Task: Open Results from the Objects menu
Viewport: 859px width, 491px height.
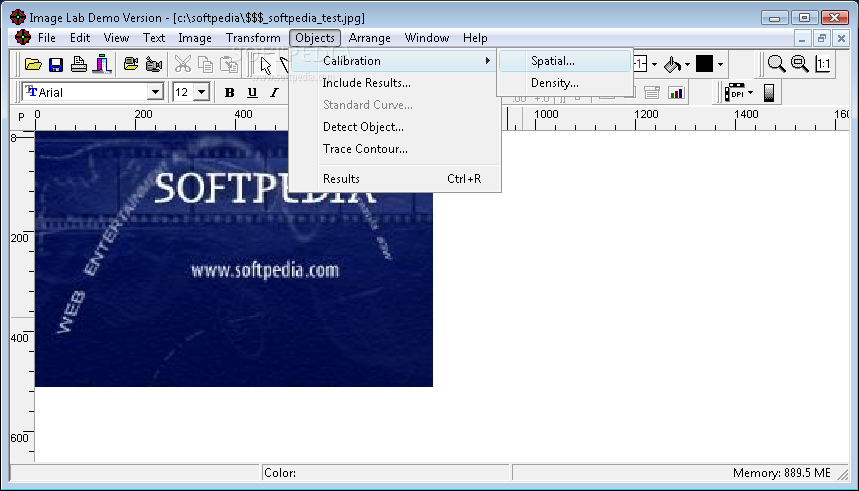Action: point(394,179)
